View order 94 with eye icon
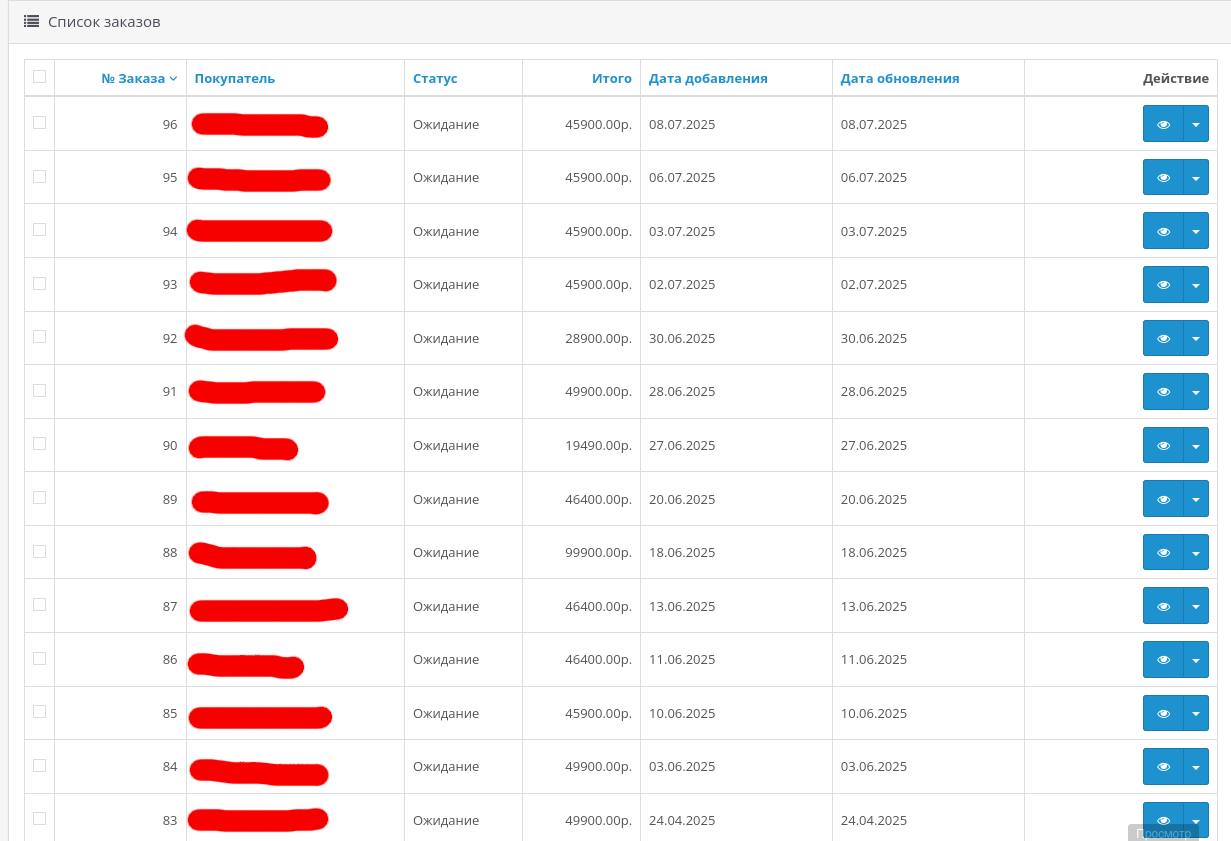Viewport: 1231px width, 841px height. (1163, 231)
